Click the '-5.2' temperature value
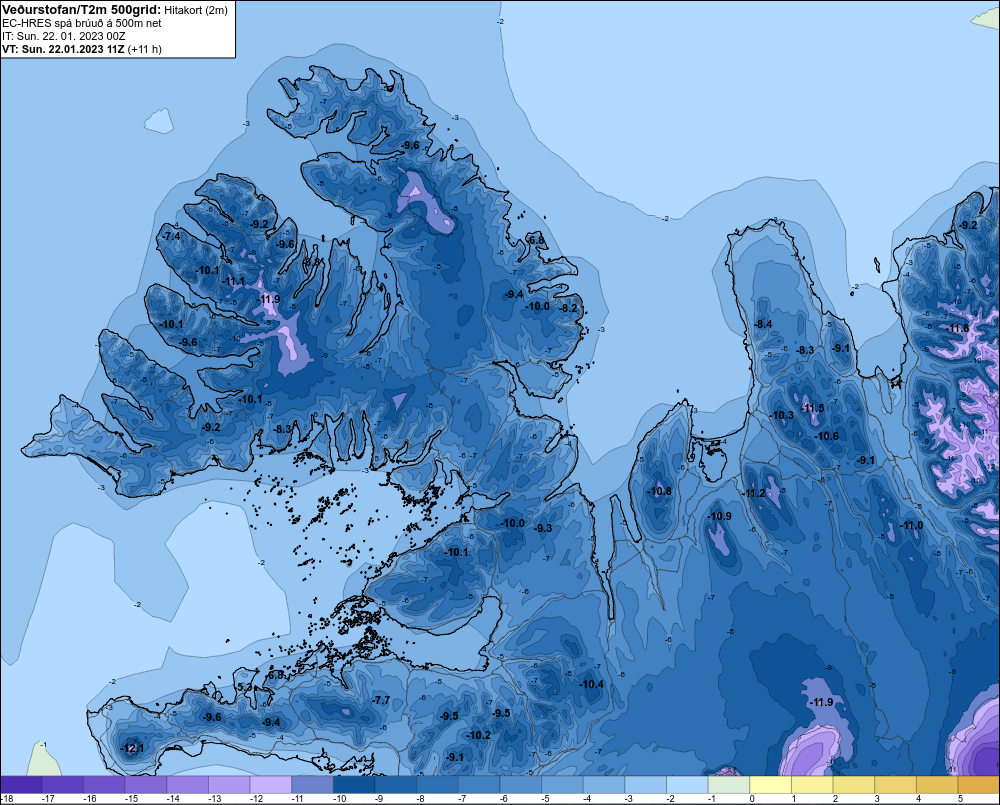The height and width of the screenshot is (805, 1000). point(245,687)
